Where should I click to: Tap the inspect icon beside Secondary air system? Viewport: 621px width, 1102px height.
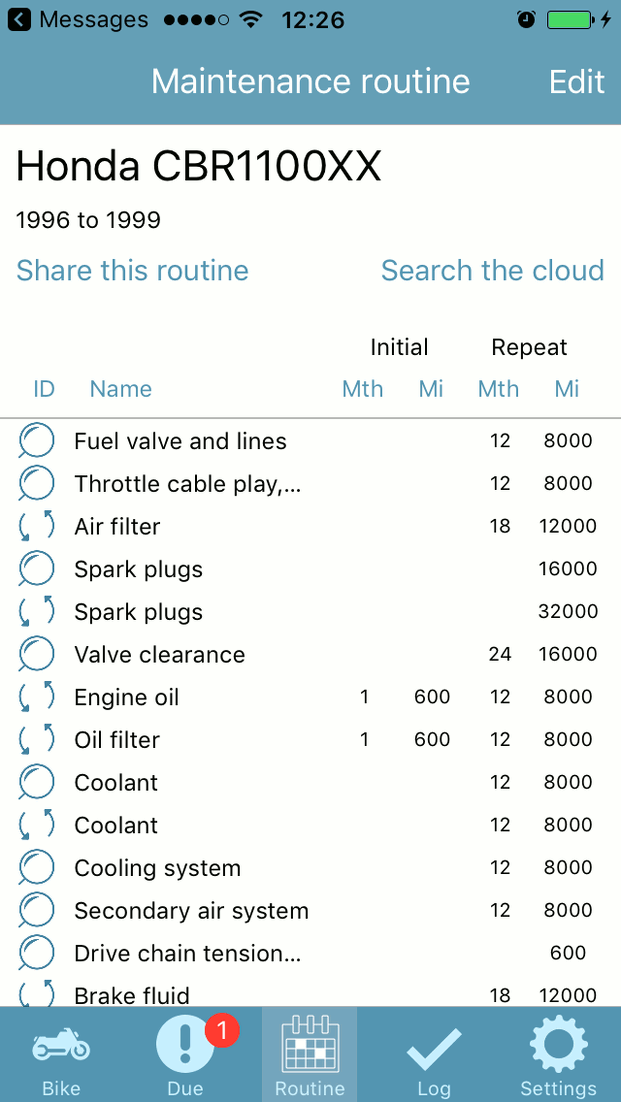point(37,911)
